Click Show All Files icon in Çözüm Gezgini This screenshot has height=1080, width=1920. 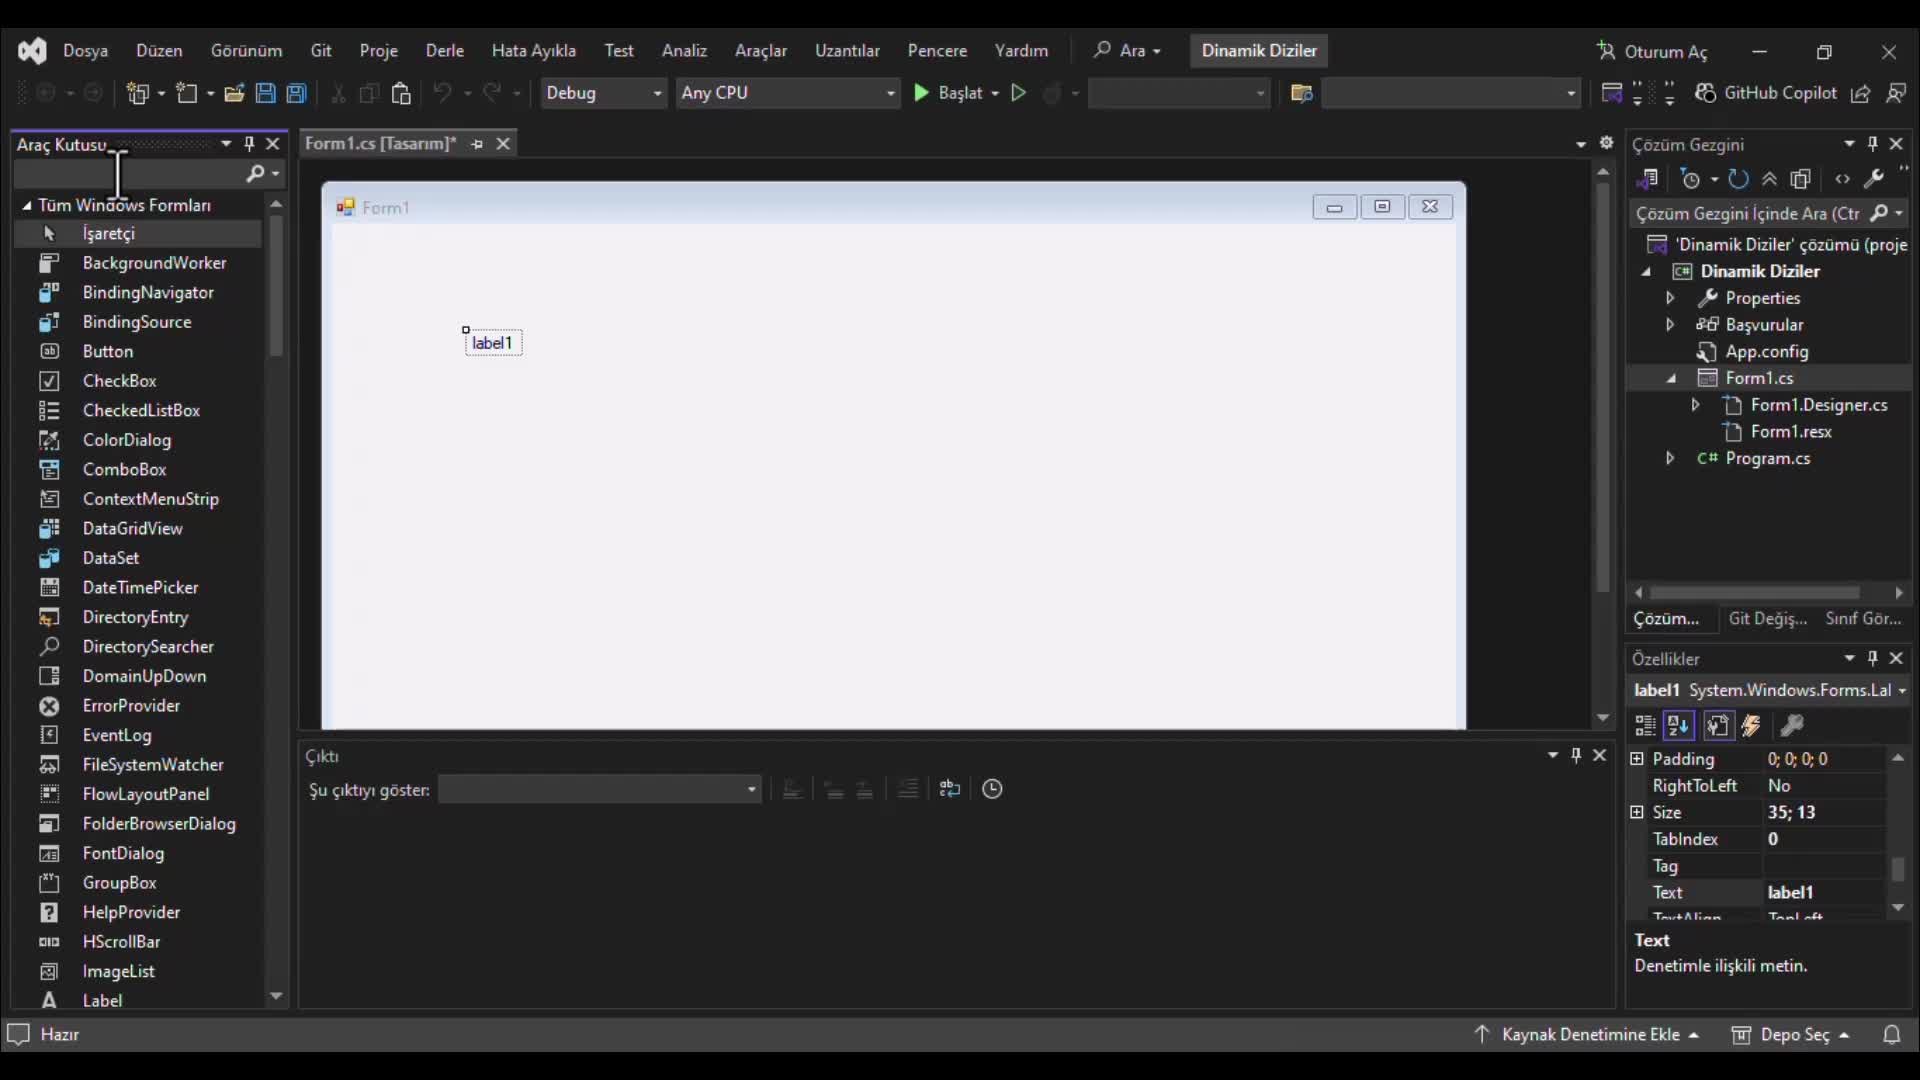pos(1801,179)
